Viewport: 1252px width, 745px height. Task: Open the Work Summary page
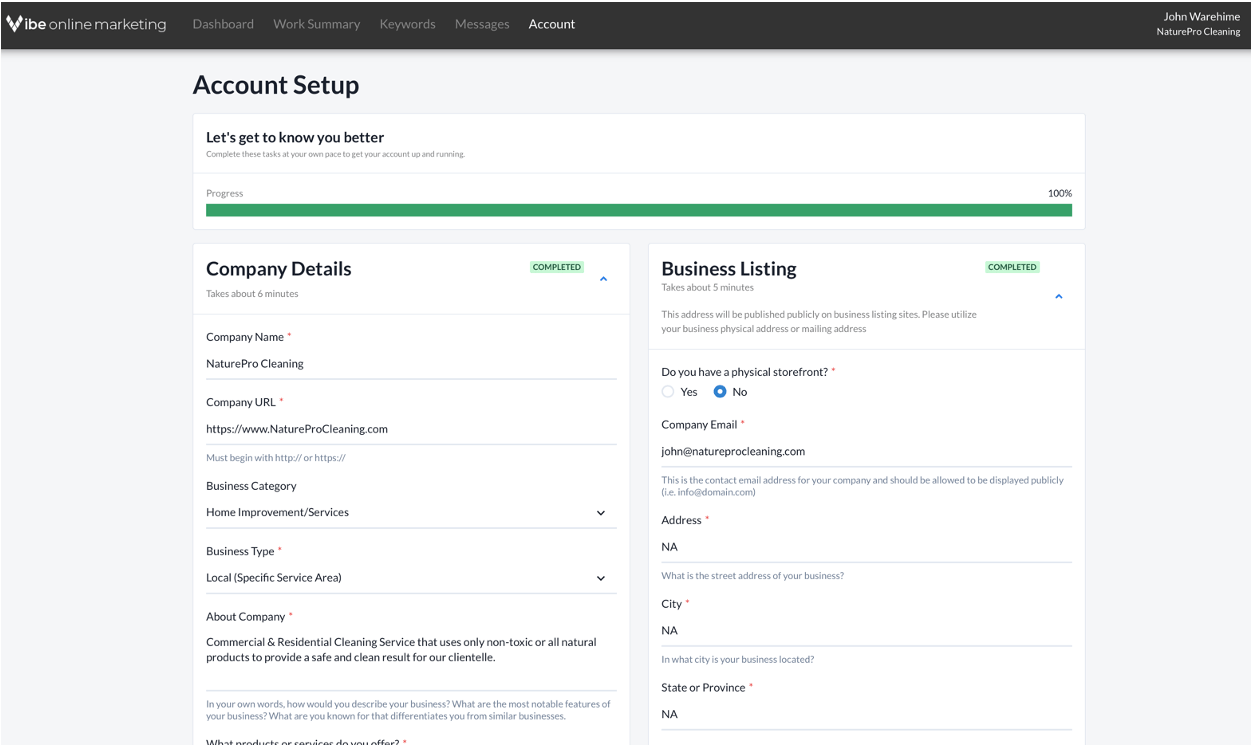(316, 24)
